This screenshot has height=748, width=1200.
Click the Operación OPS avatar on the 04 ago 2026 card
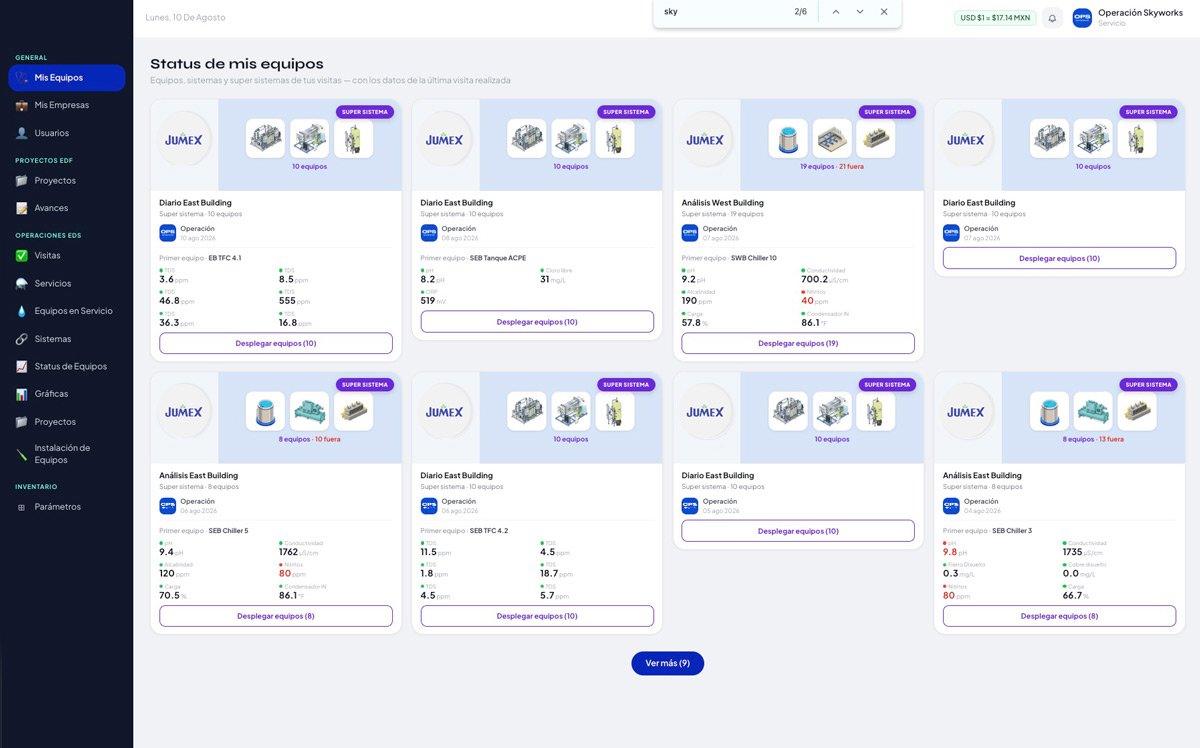pos(950,506)
